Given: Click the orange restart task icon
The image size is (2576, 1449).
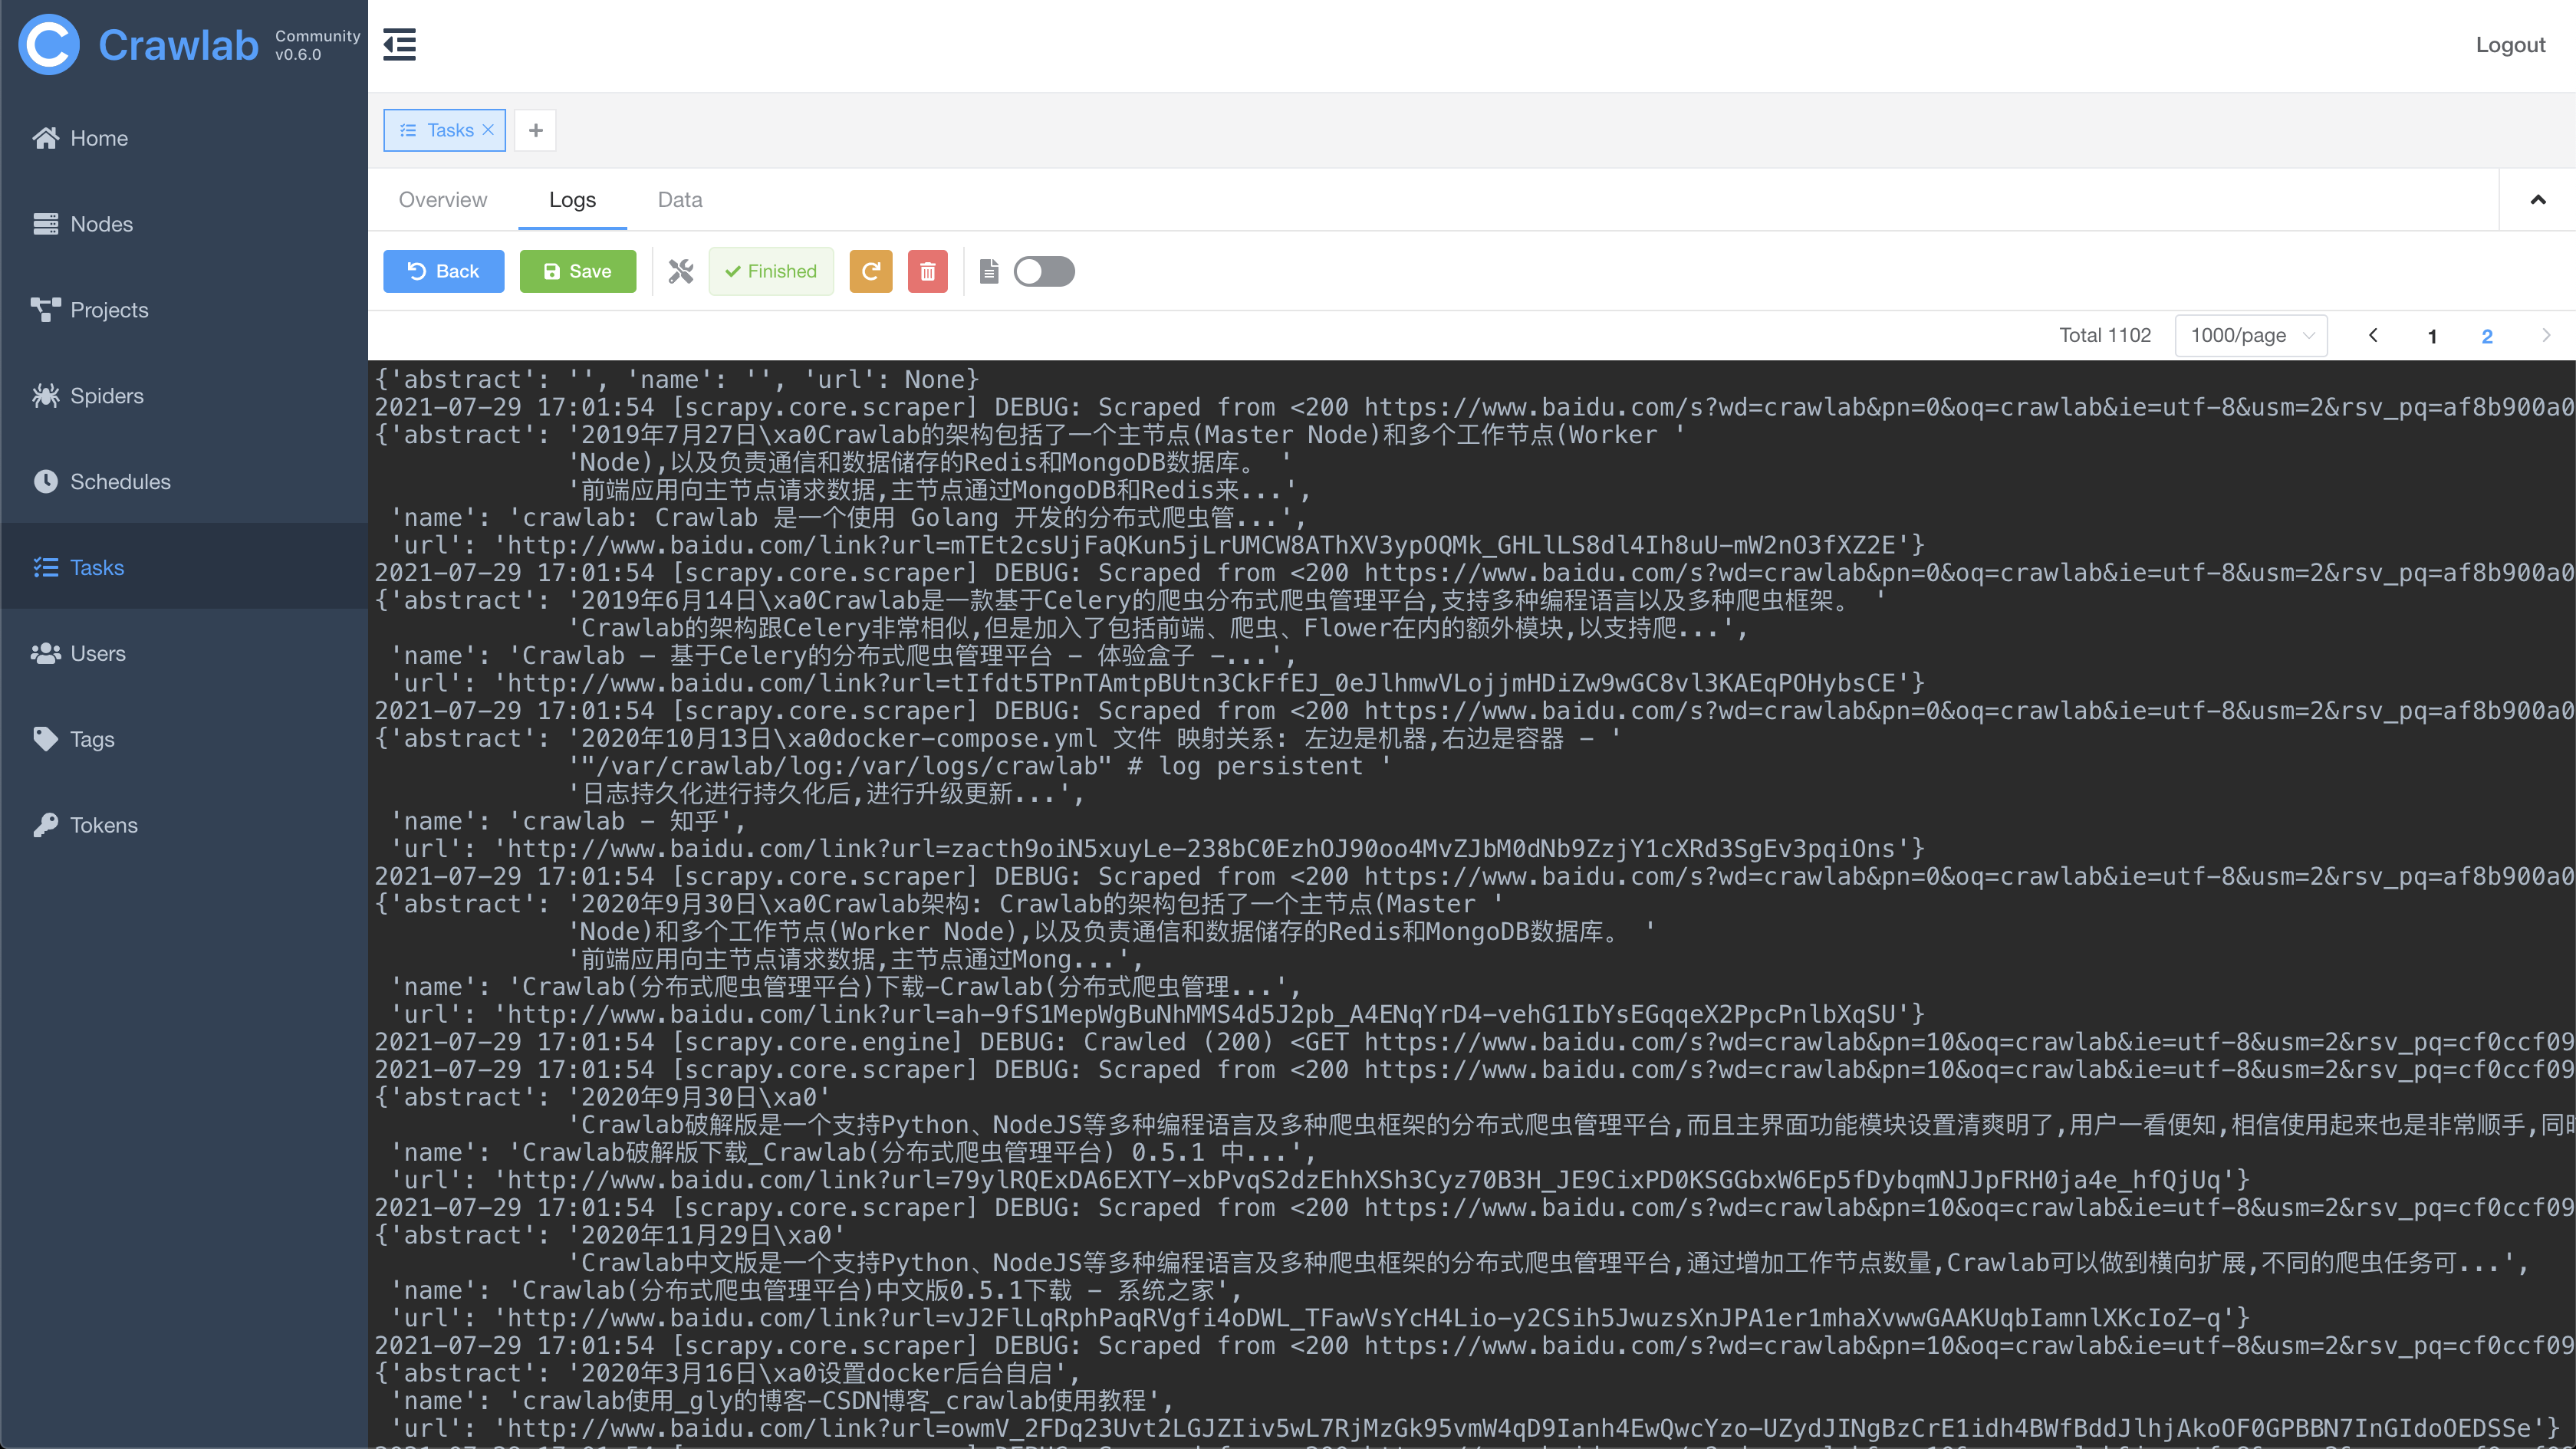Looking at the screenshot, I should 870,271.
